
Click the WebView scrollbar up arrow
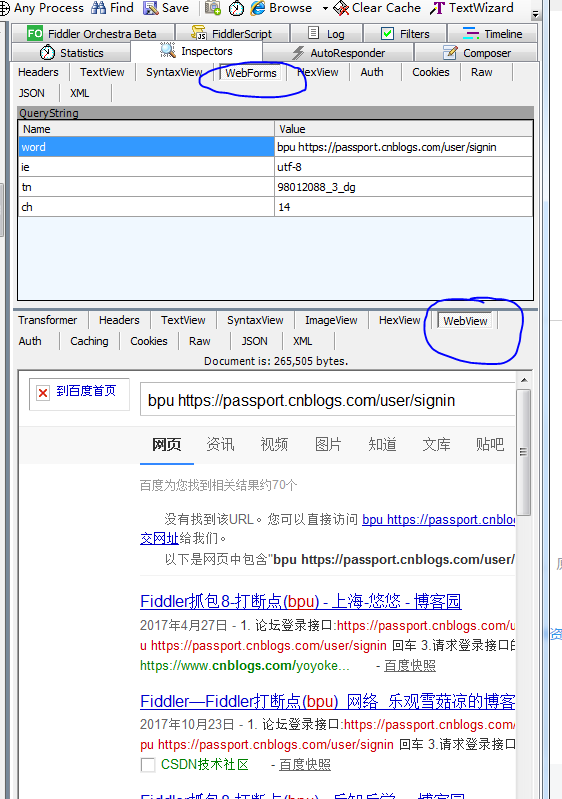click(524, 381)
